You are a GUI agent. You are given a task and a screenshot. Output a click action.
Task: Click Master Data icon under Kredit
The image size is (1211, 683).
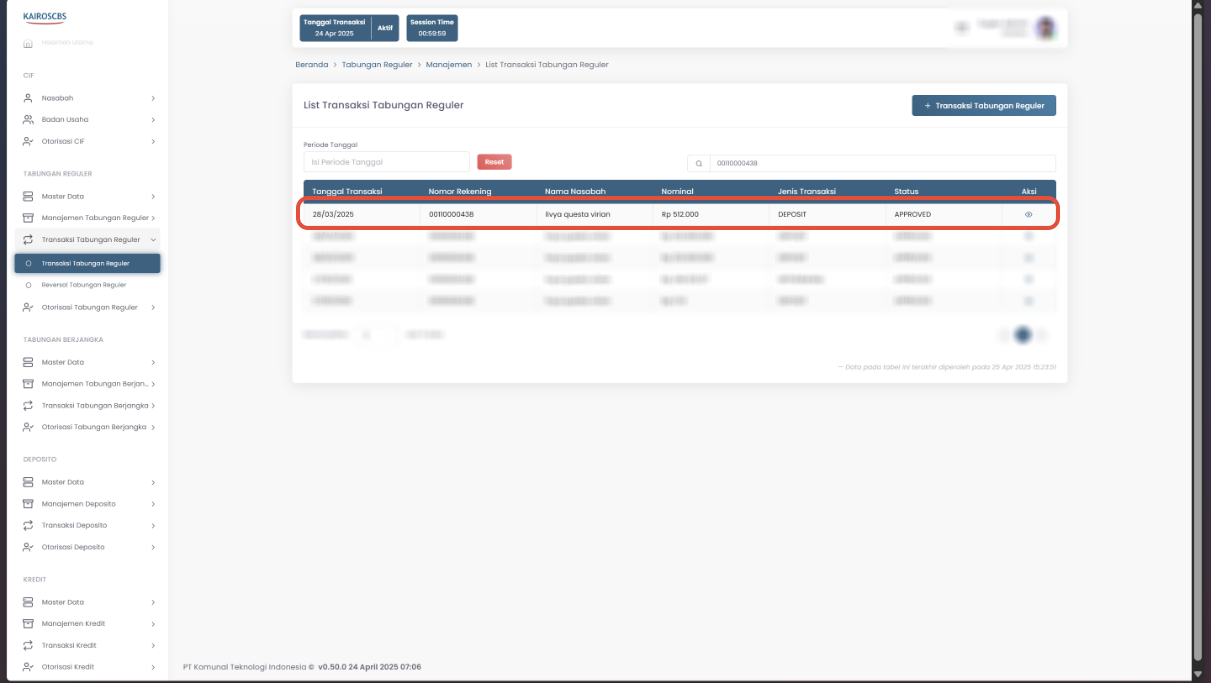tap(29, 602)
